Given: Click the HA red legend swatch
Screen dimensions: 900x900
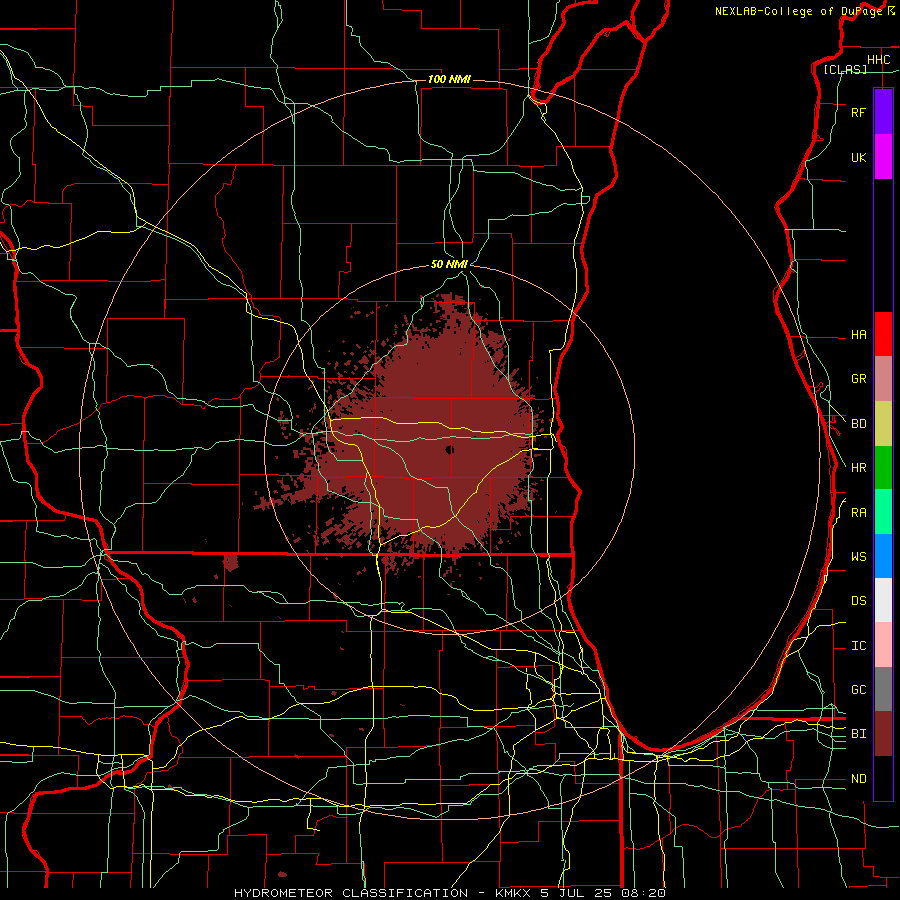Looking at the screenshot, I should click(883, 334).
